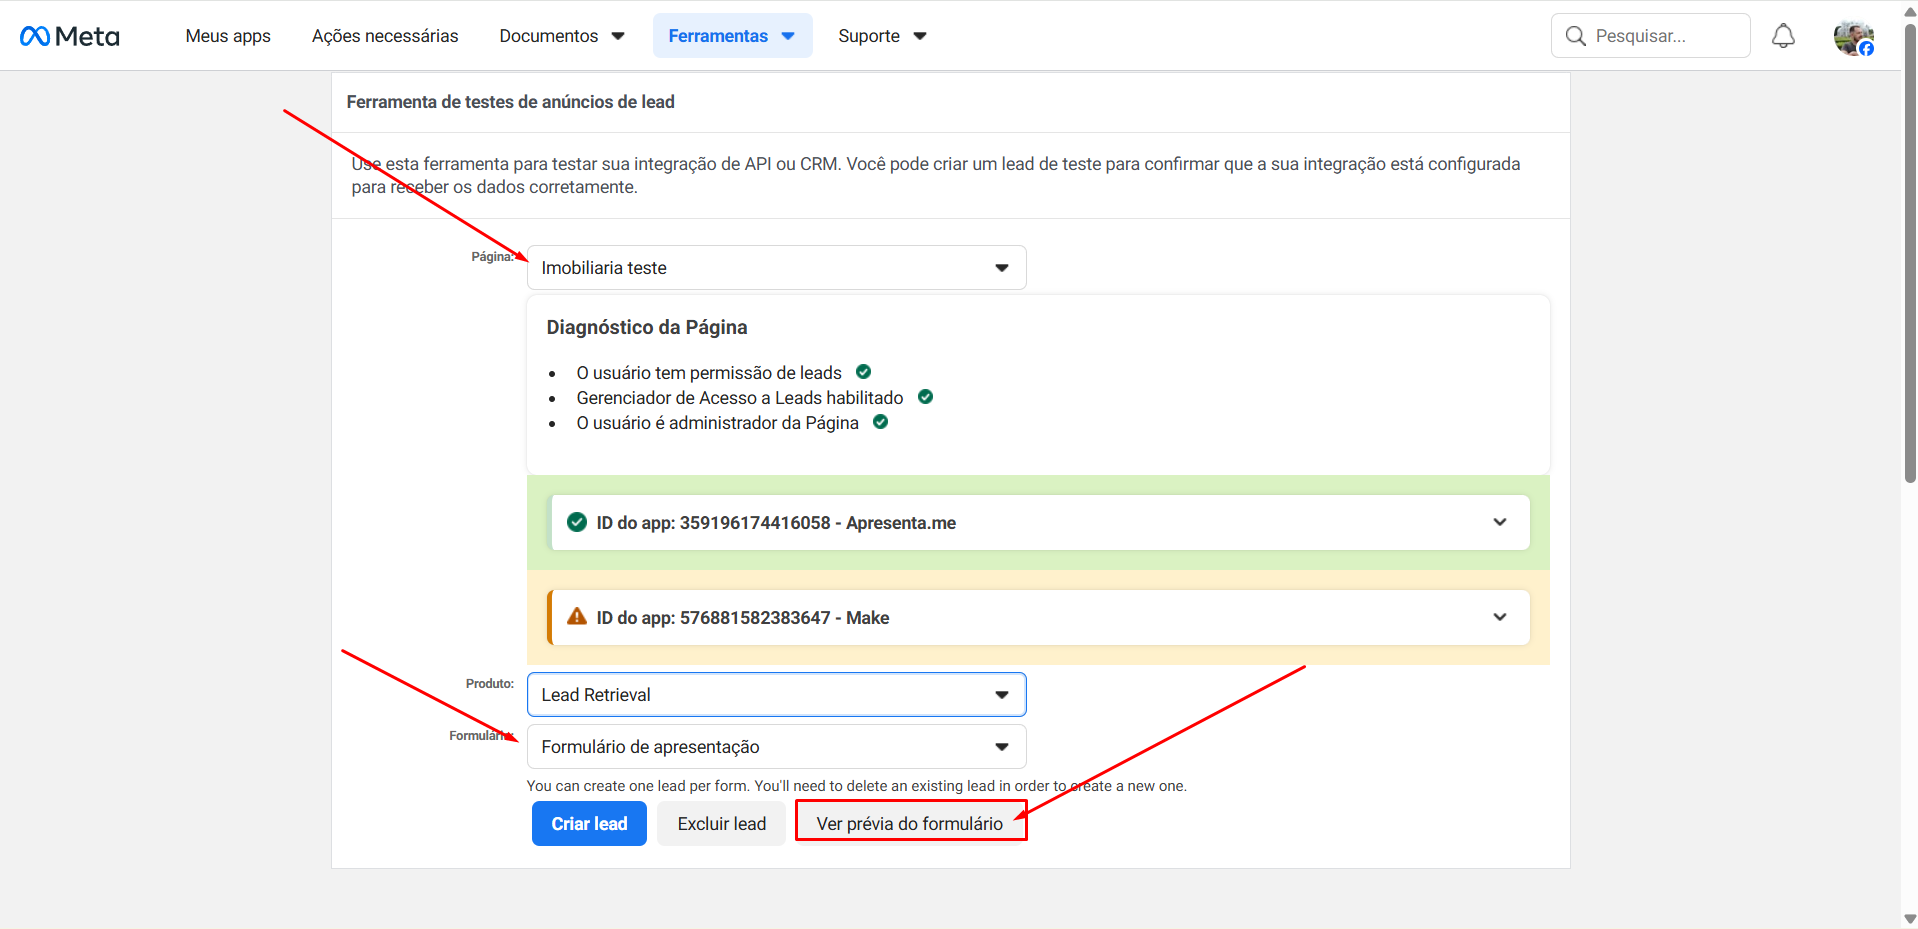Click the Criar lead button
The height and width of the screenshot is (929, 1918).
click(x=589, y=824)
